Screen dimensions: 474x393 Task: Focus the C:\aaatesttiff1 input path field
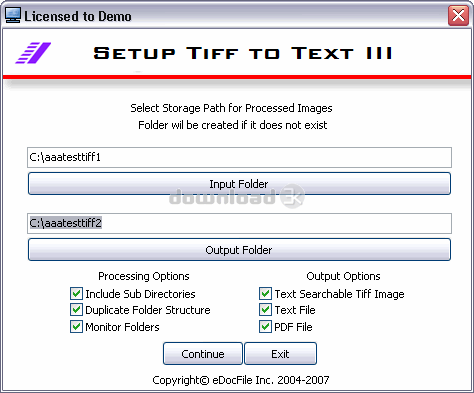click(239, 157)
